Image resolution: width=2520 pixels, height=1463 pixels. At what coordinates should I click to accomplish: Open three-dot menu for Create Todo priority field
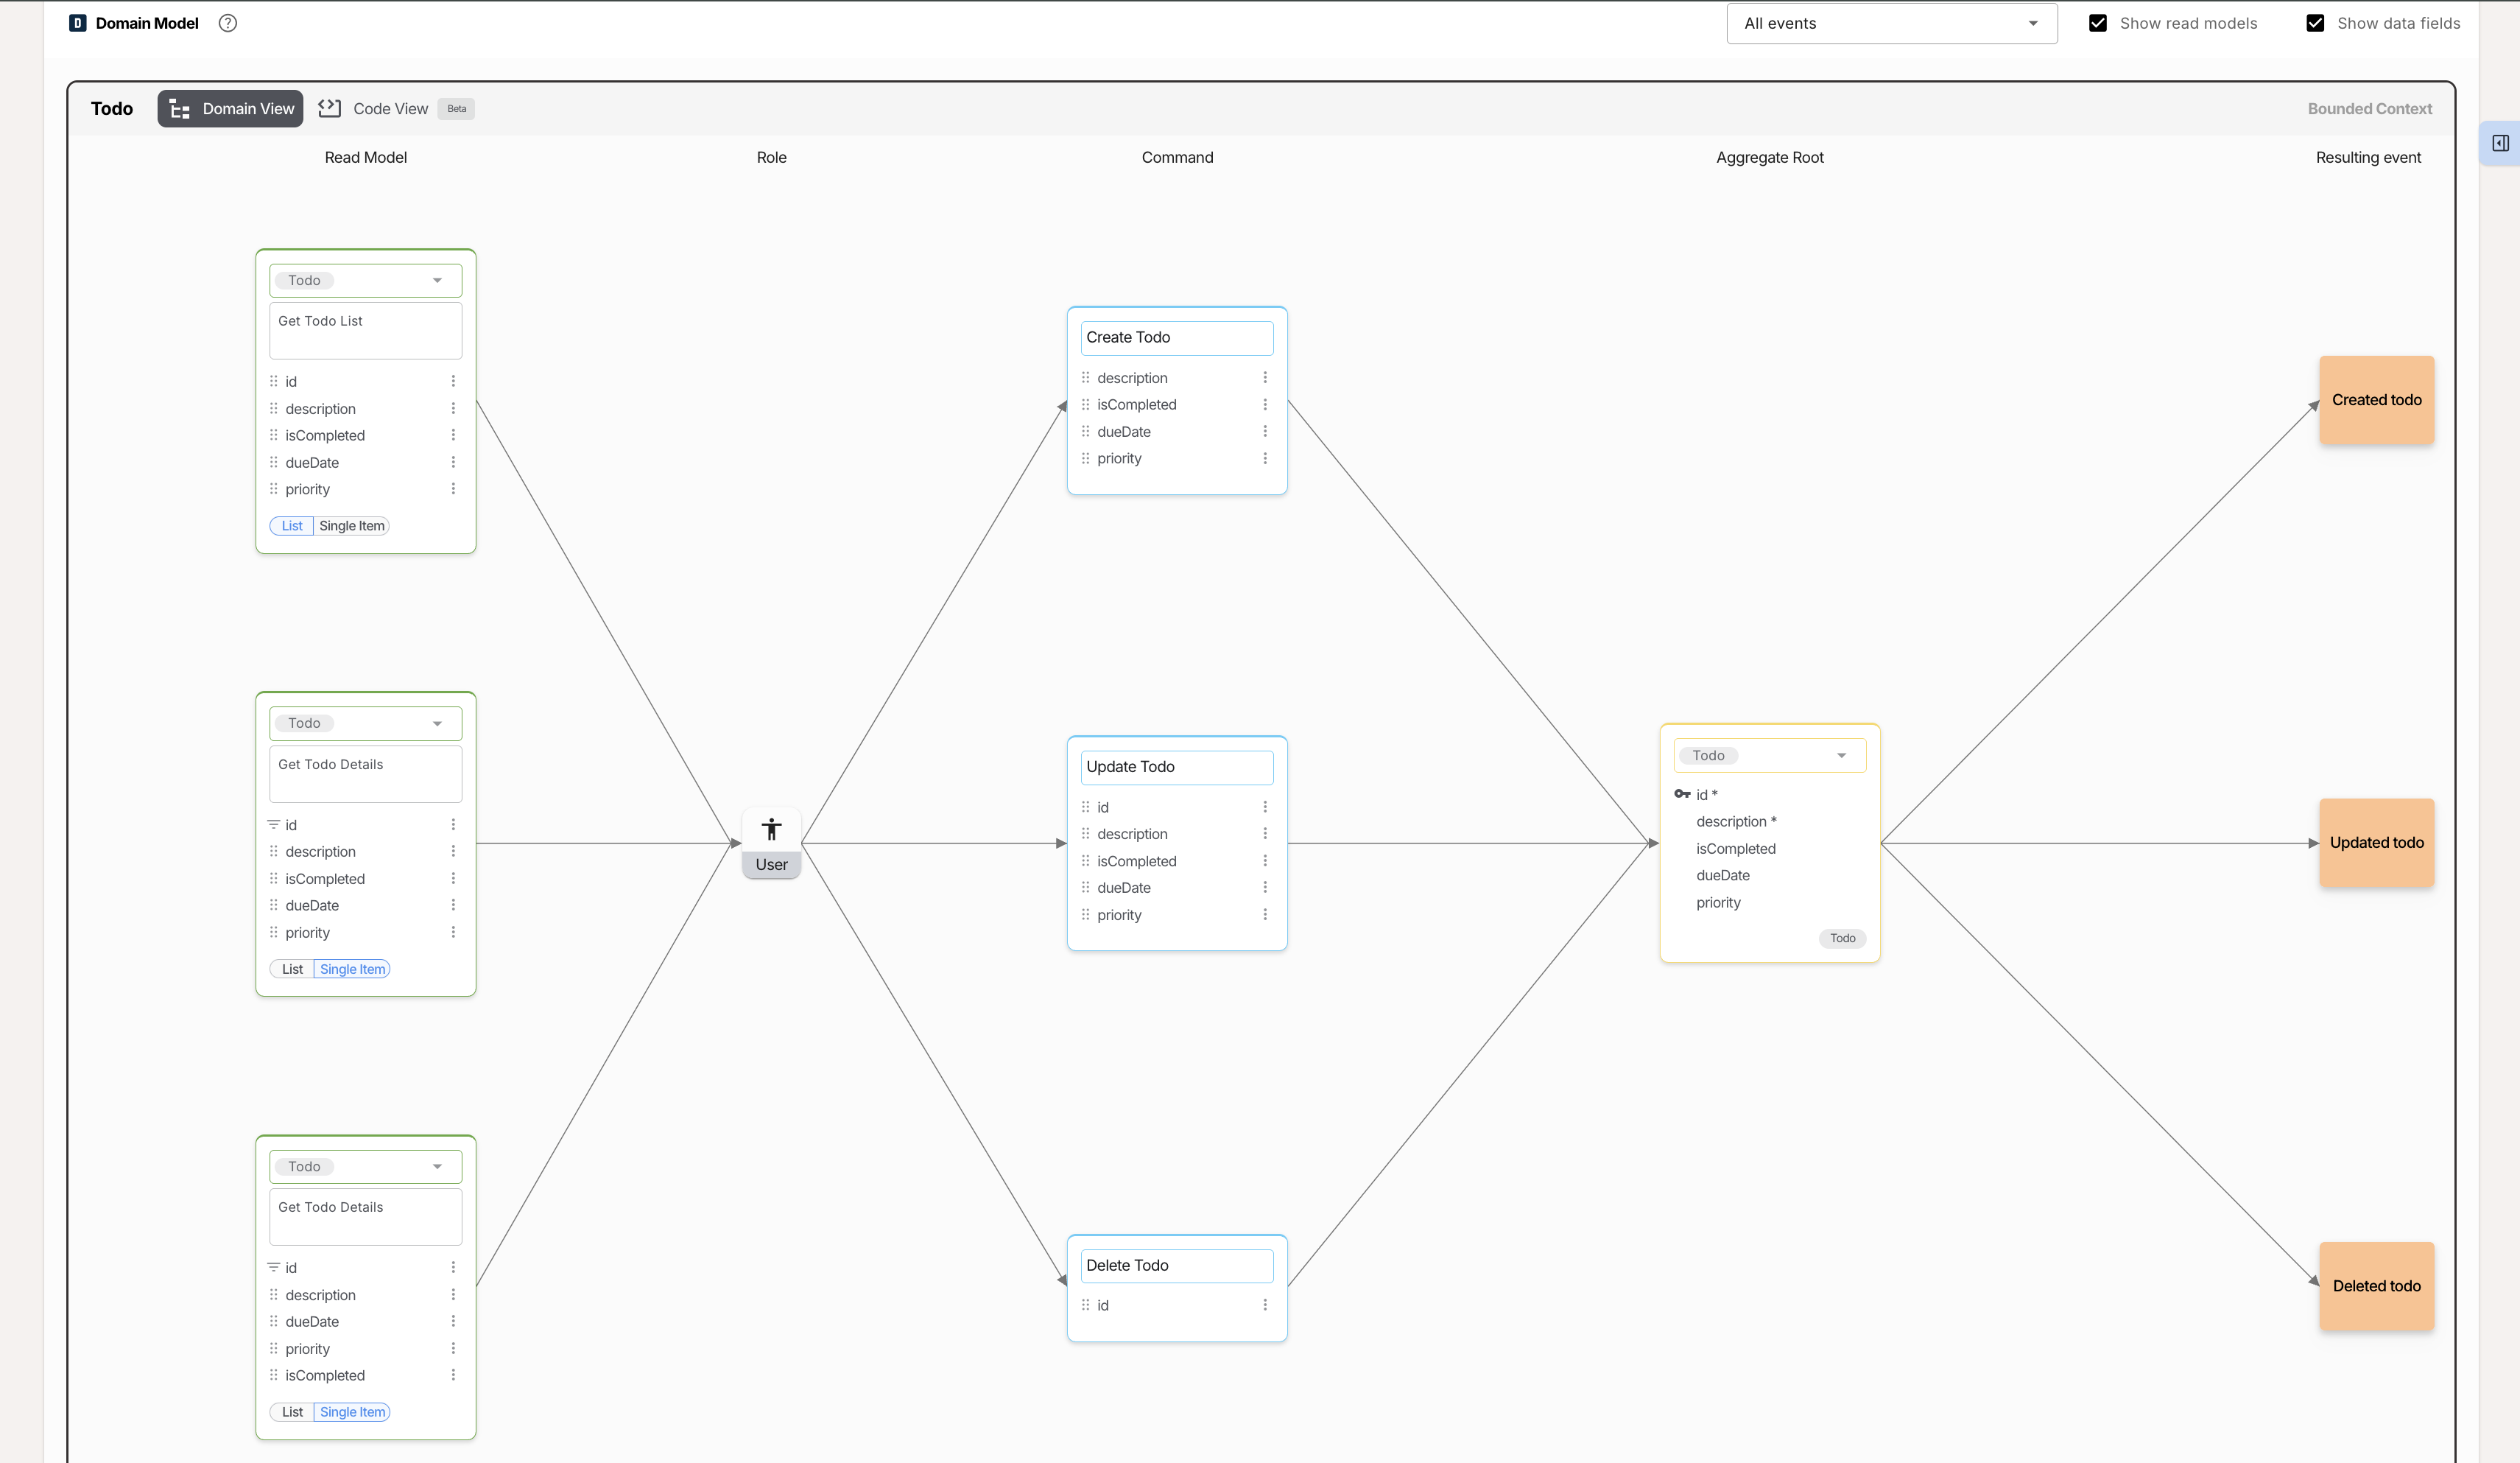point(1265,458)
